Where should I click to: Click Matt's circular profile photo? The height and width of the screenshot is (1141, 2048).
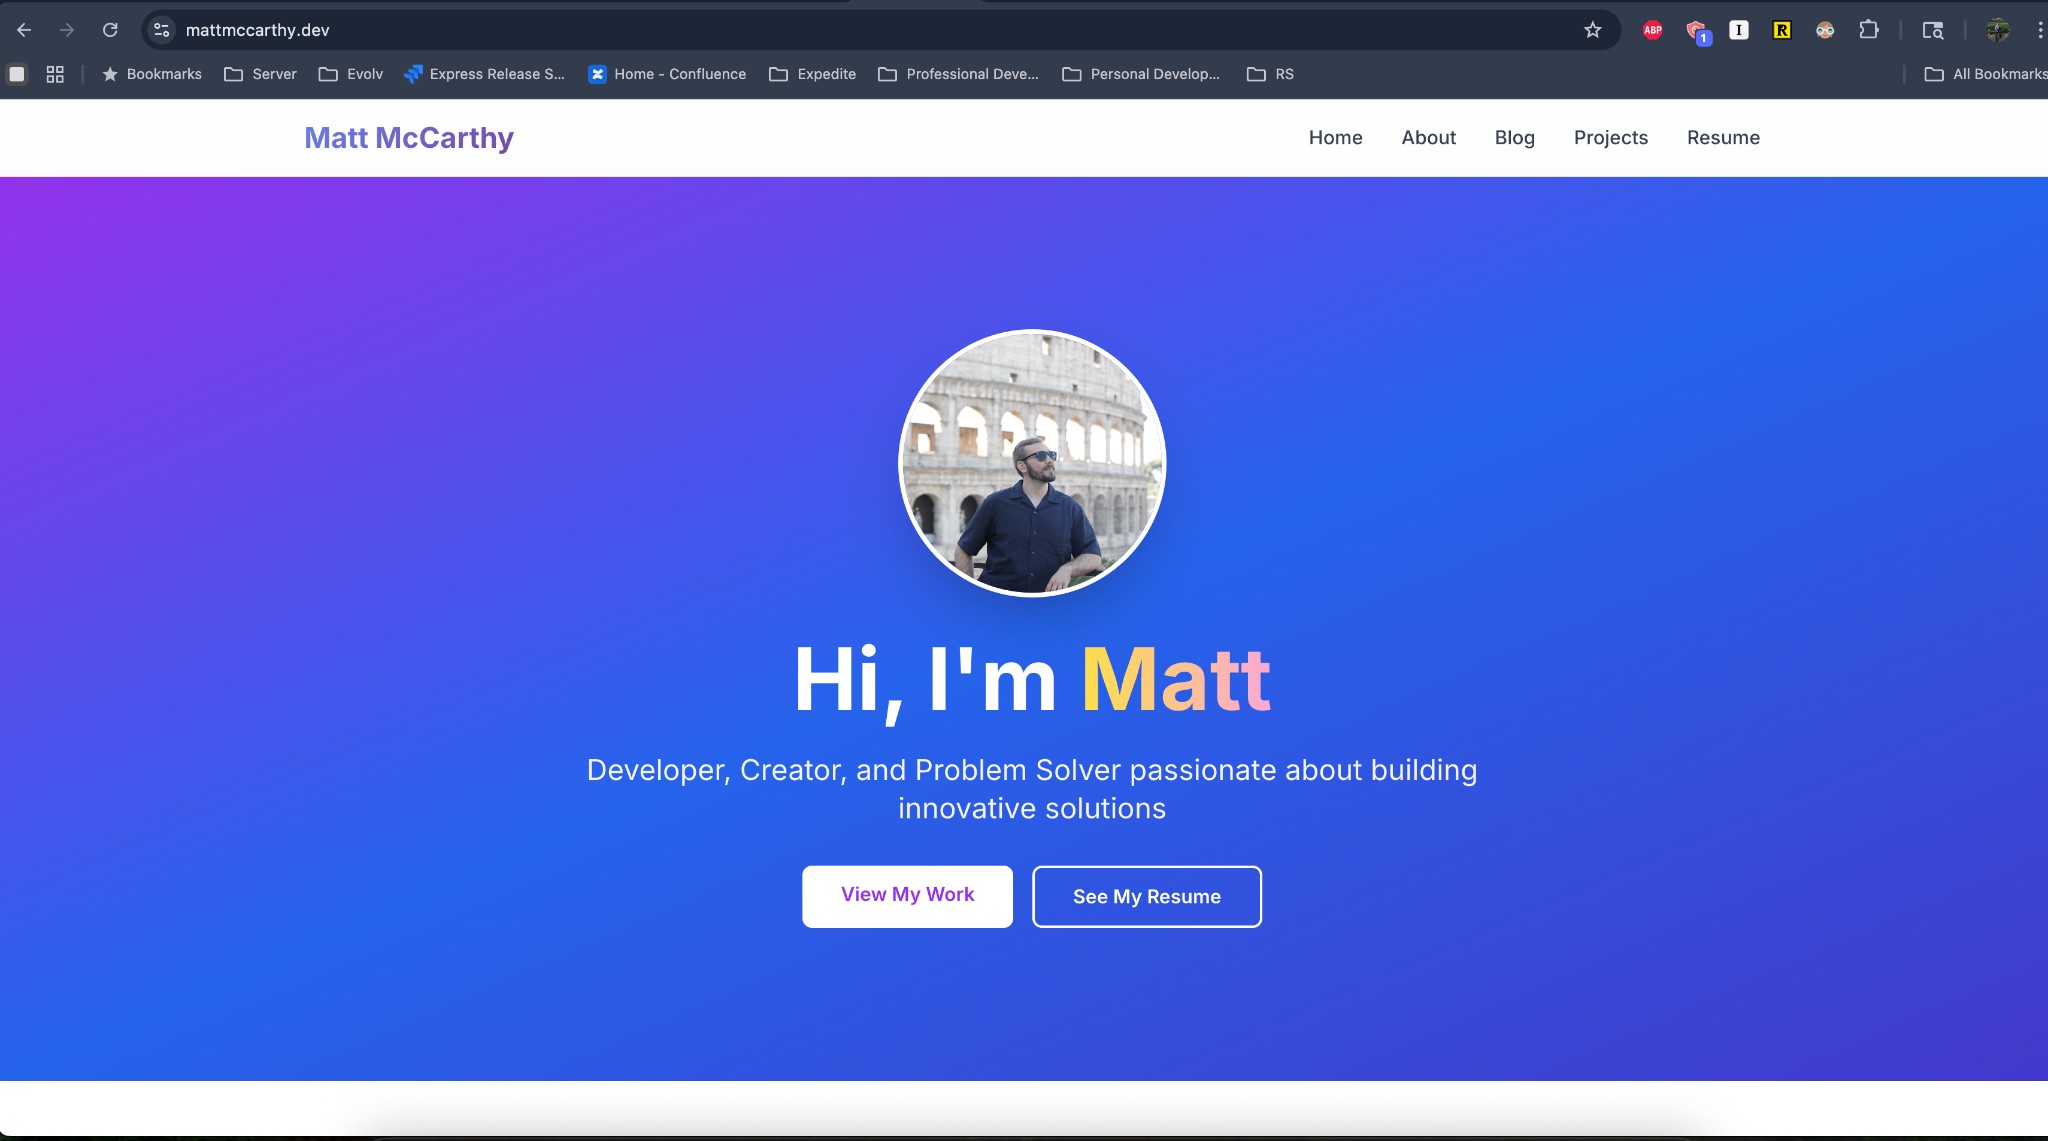click(x=1030, y=462)
